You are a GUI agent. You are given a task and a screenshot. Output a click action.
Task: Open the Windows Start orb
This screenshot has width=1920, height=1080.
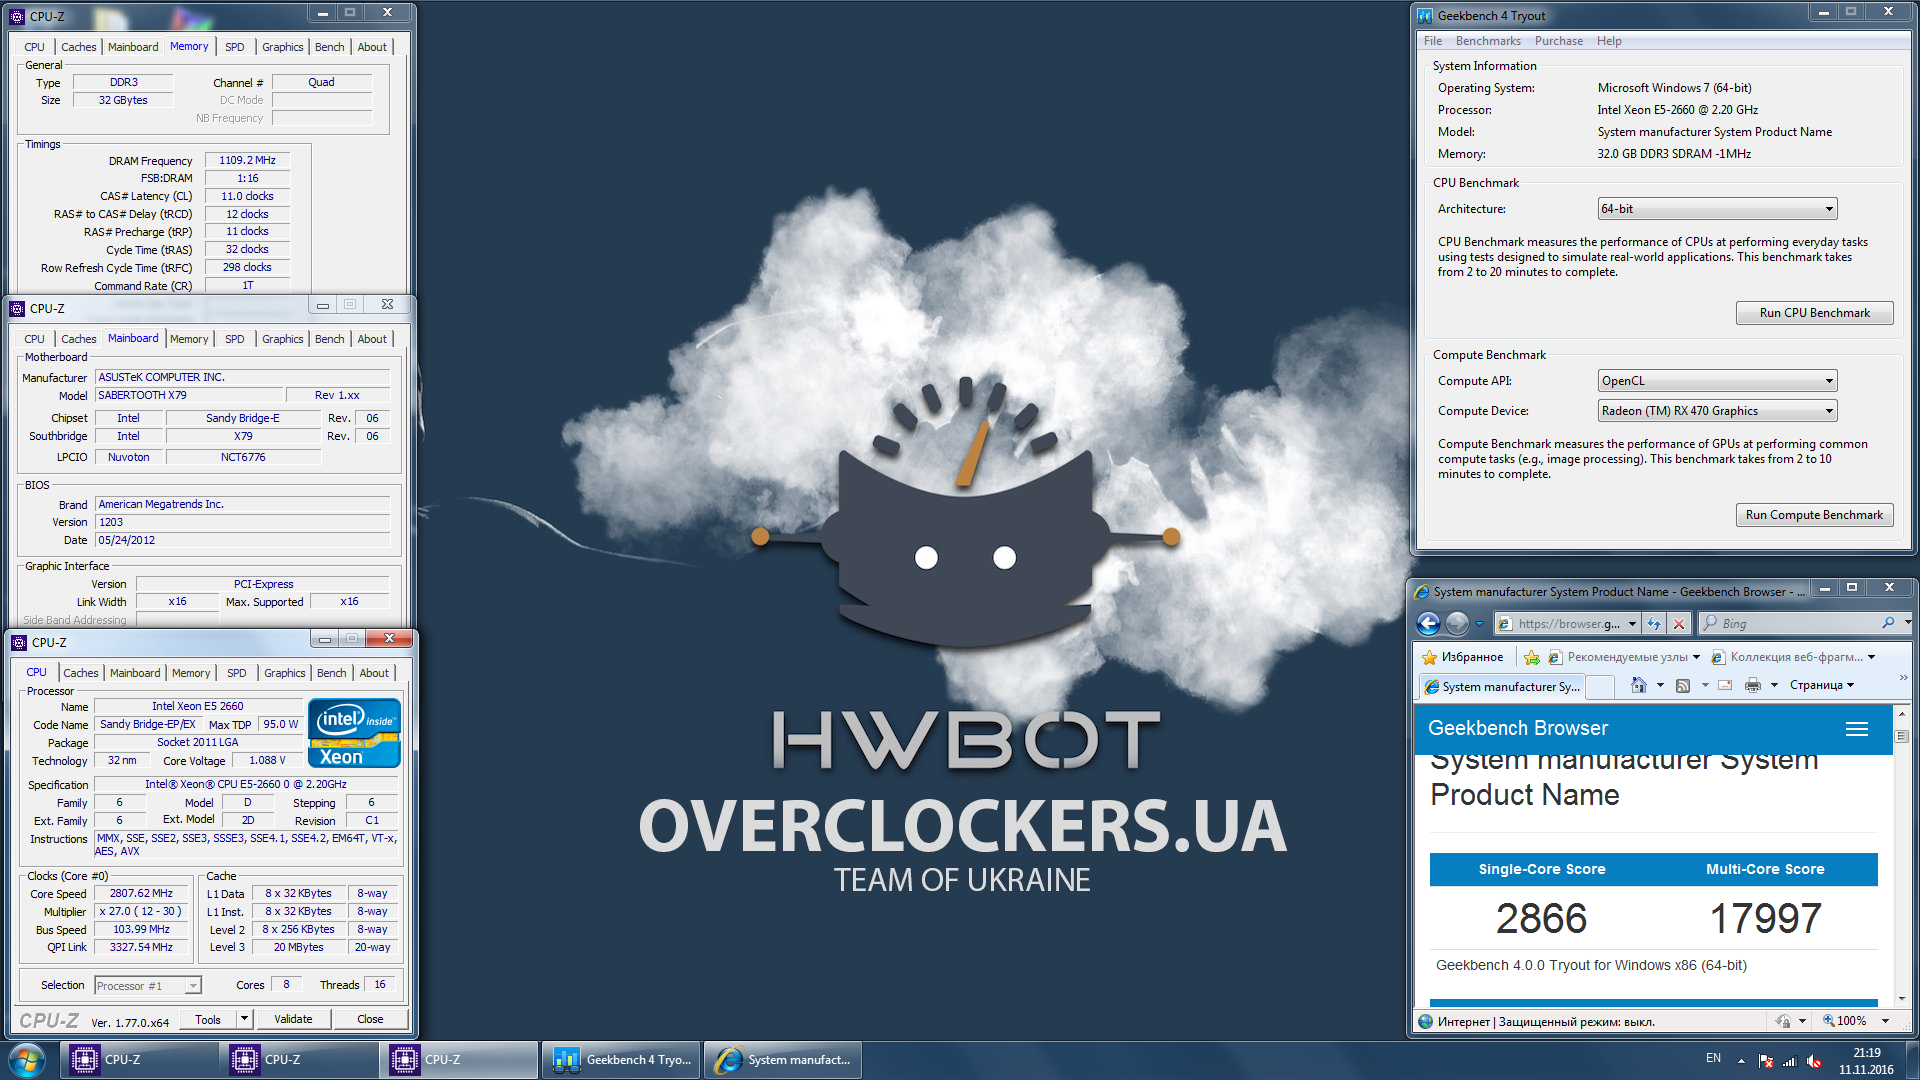27,1060
